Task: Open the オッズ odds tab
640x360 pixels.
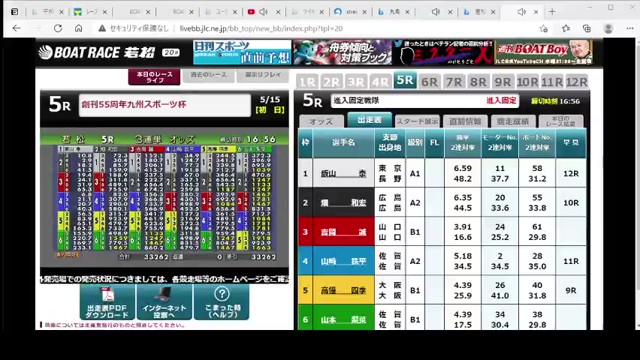Action: 321,122
